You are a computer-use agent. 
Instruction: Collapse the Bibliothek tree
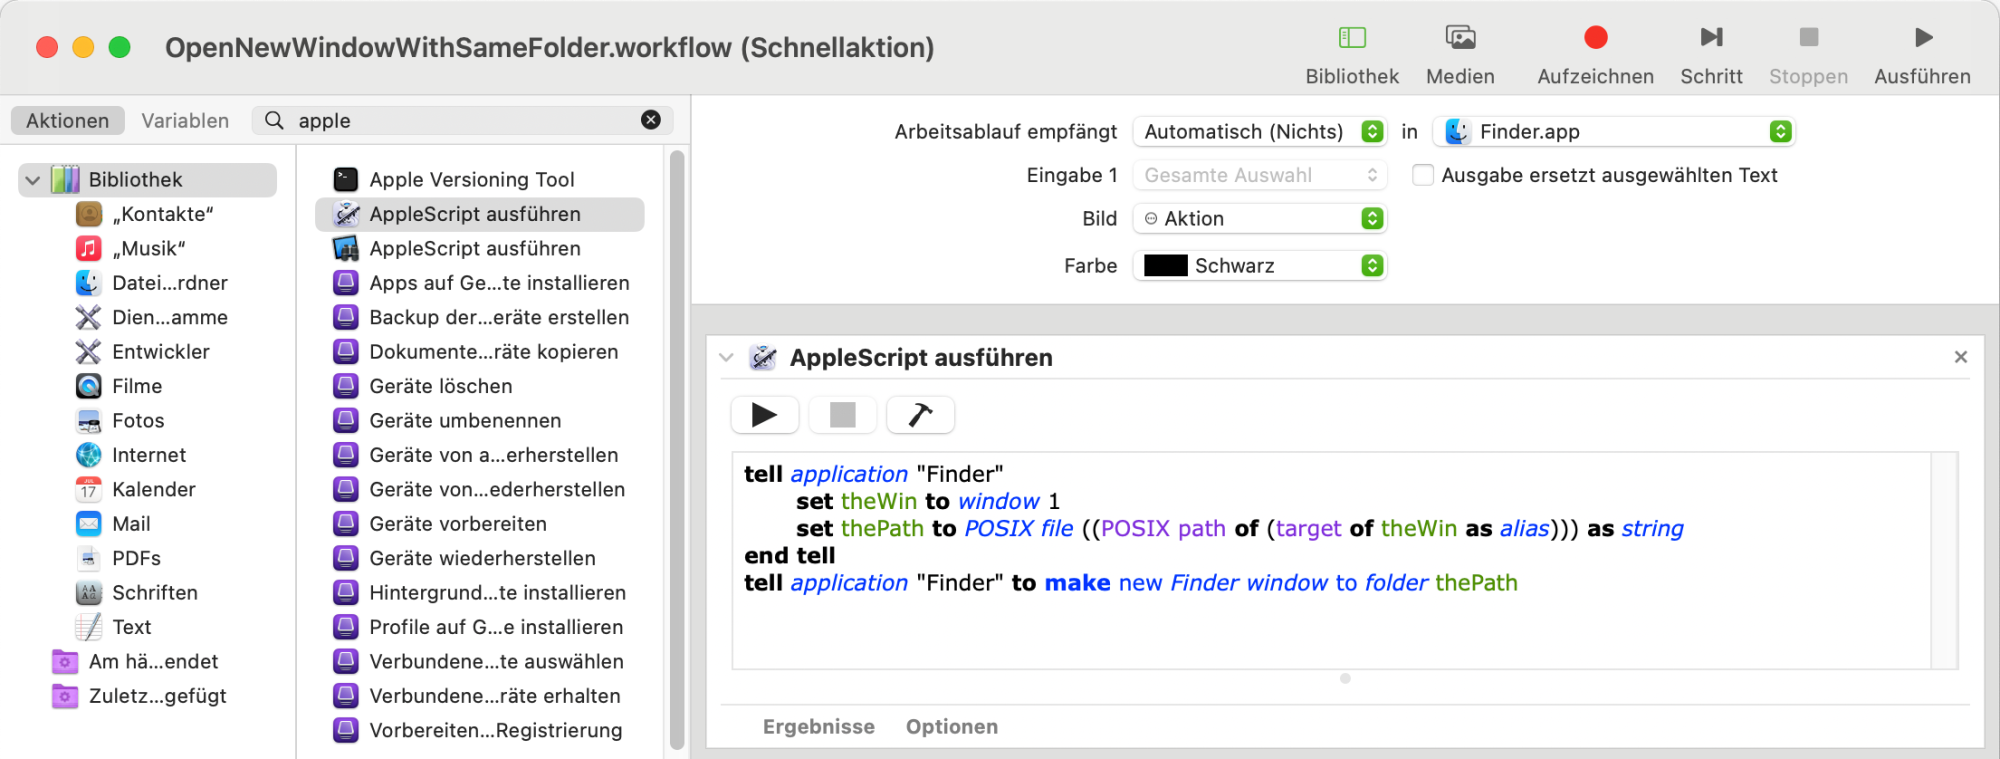(33, 180)
